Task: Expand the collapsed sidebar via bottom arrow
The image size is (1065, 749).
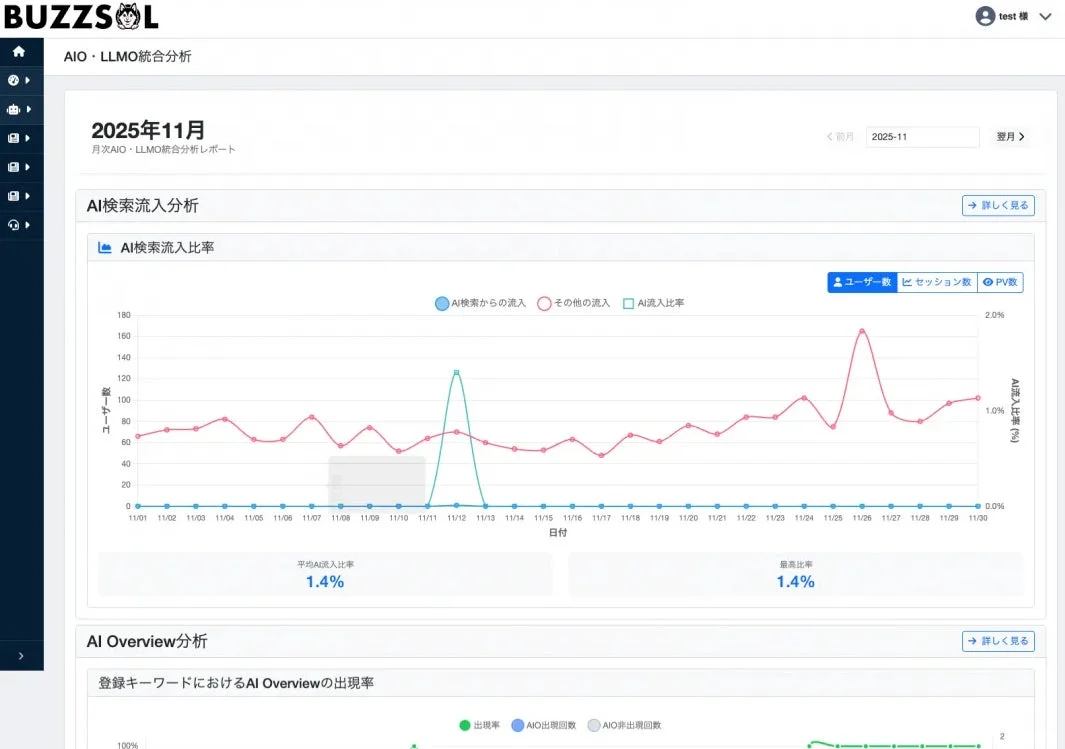Action: tap(22, 656)
